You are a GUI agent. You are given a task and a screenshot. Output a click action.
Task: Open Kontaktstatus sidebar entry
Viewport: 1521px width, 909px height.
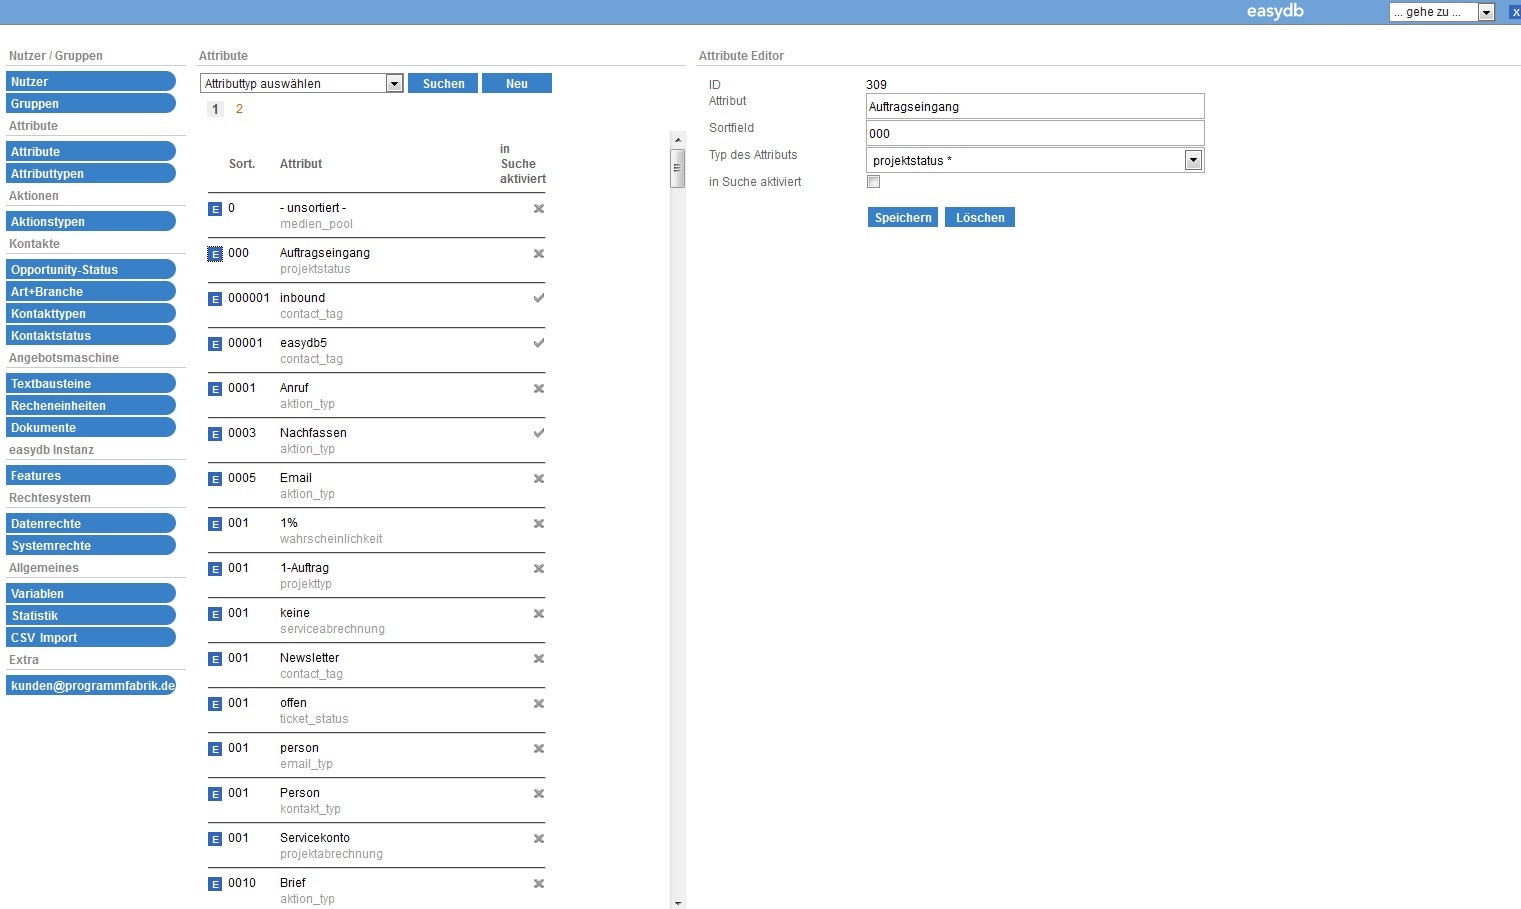(91, 335)
